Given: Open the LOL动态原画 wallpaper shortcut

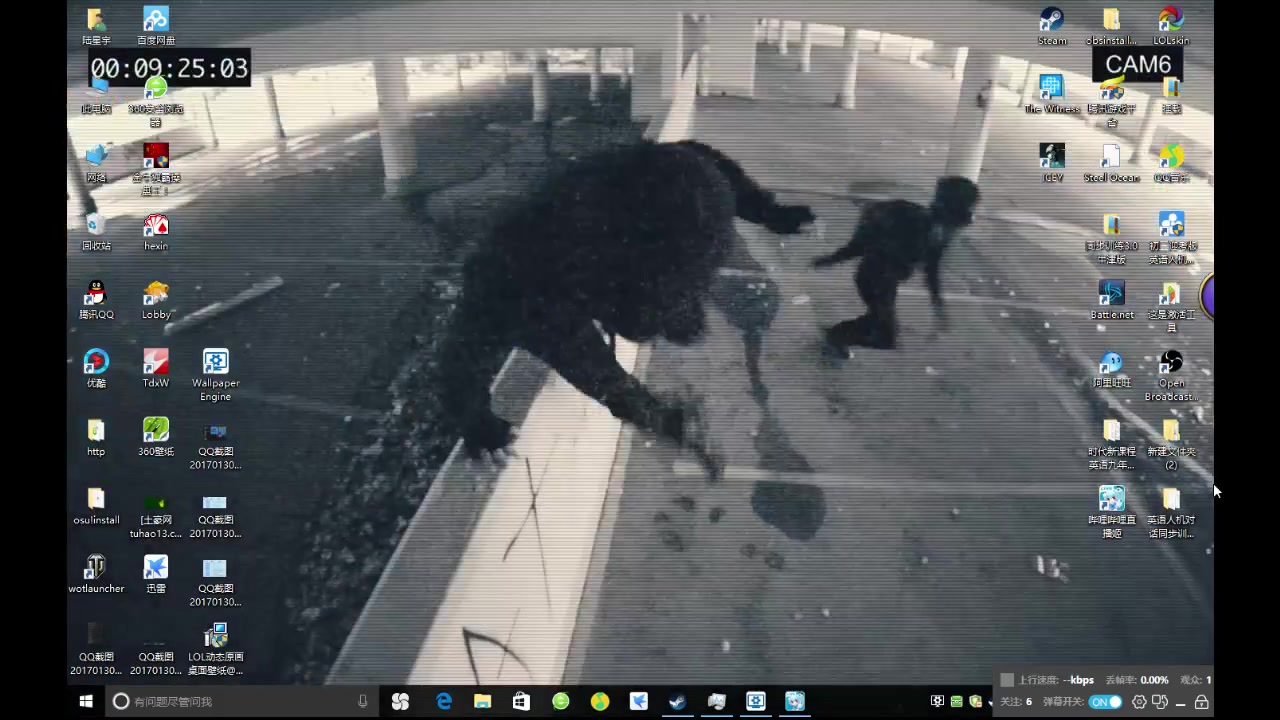Looking at the screenshot, I should coord(215,649).
